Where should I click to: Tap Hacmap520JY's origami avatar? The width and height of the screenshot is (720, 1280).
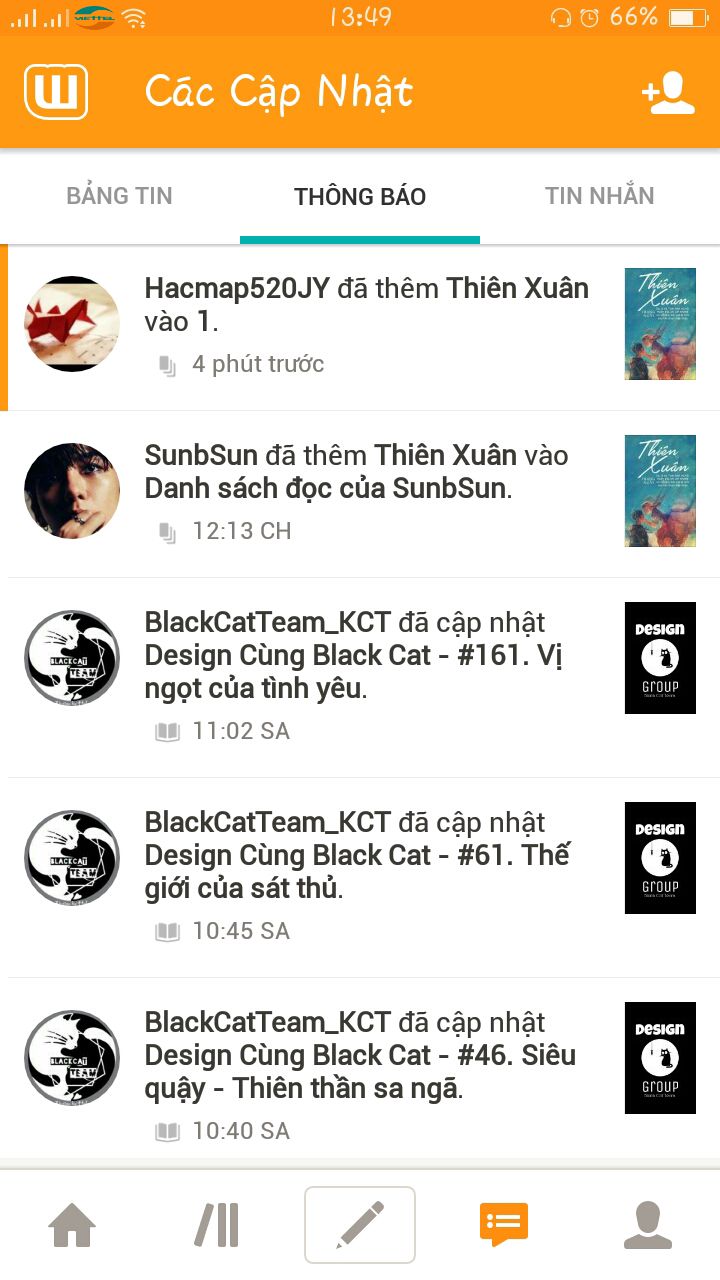[x=72, y=324]
